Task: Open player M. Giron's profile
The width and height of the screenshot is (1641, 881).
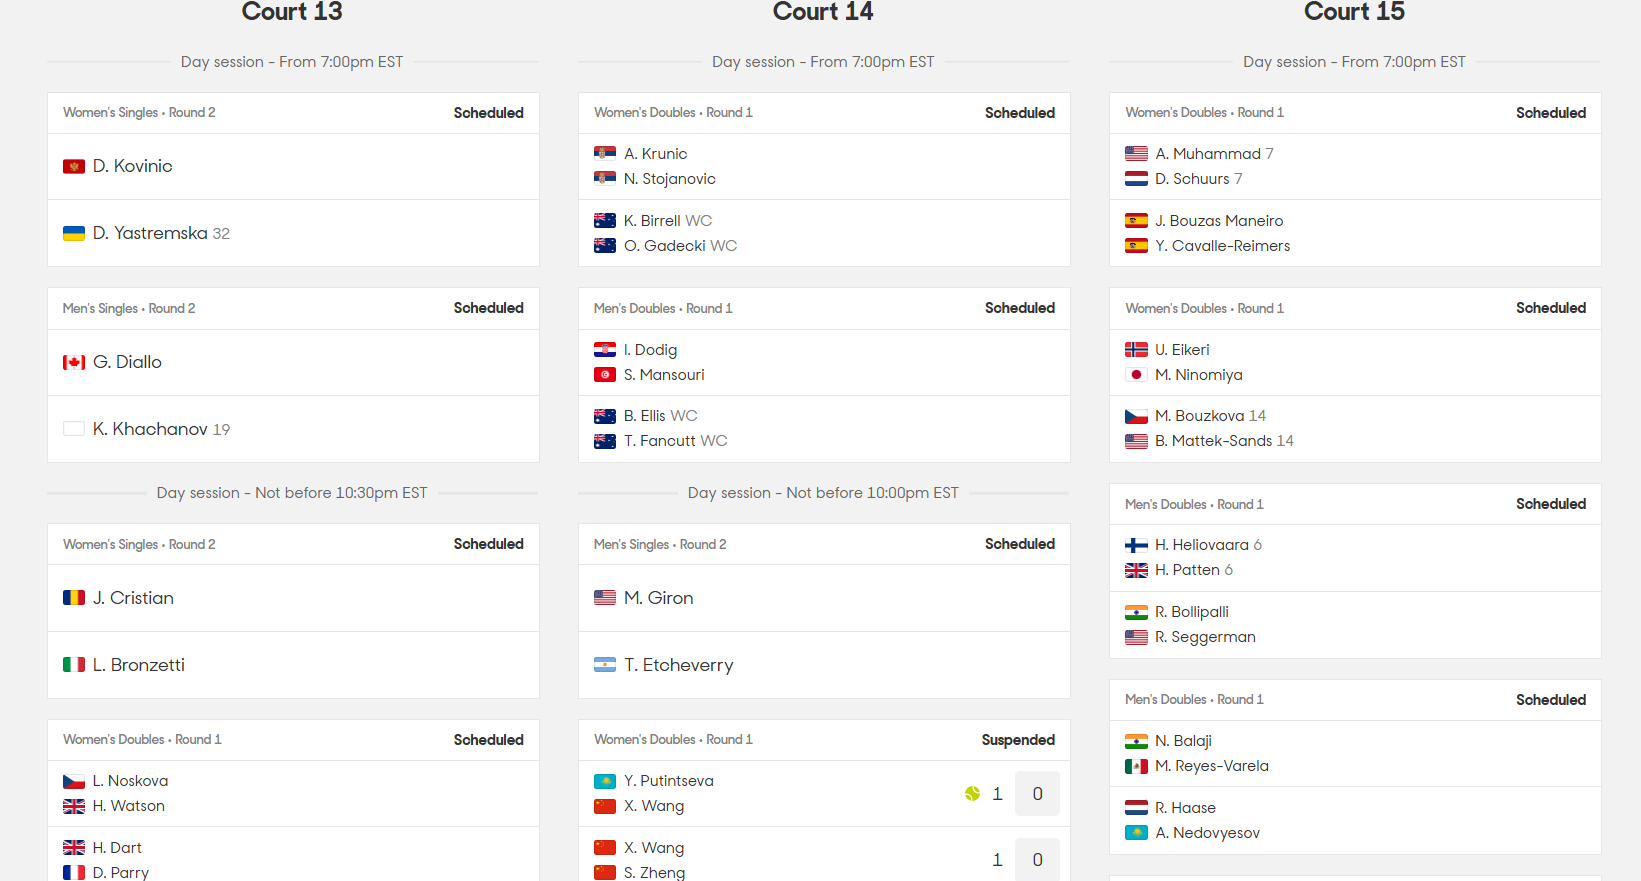Action: click(x=659, y=598)
